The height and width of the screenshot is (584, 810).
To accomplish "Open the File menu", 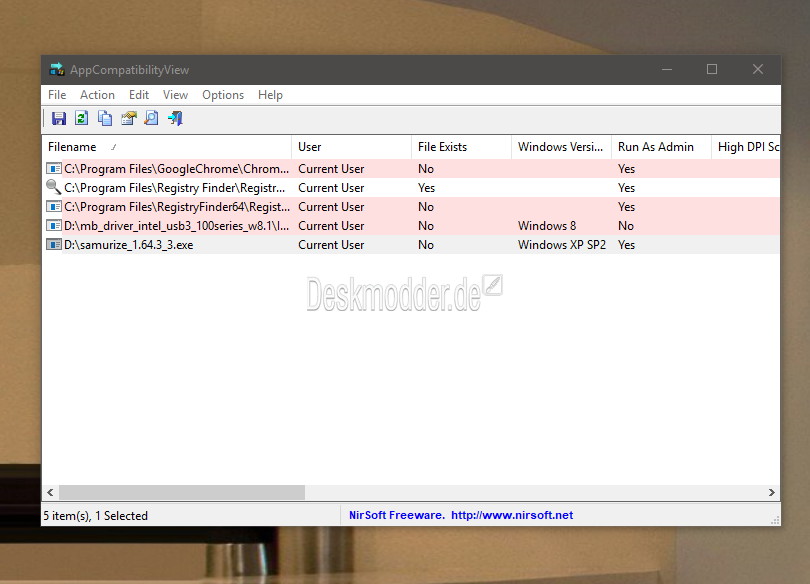I will [57, 95].
